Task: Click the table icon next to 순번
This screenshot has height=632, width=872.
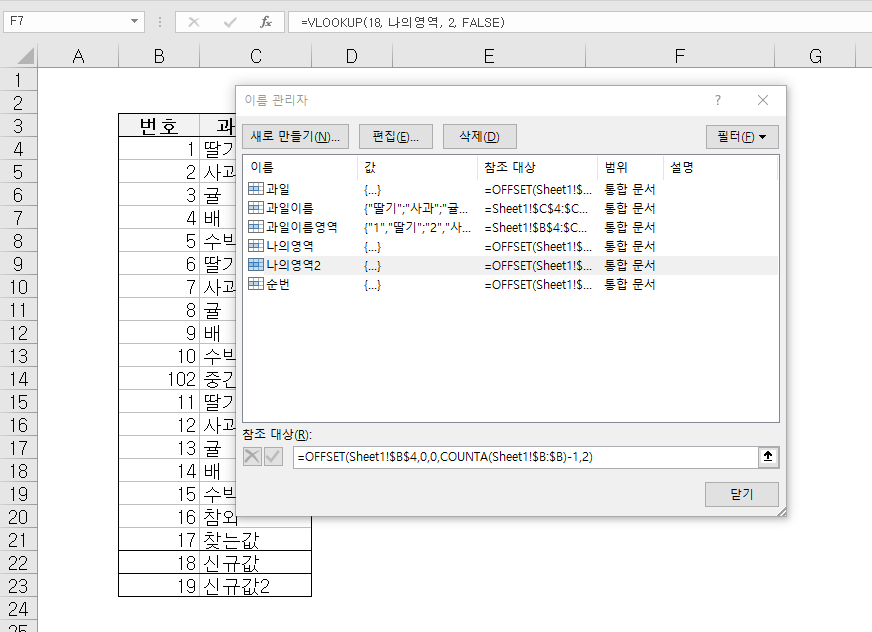Action: point(256,284)
